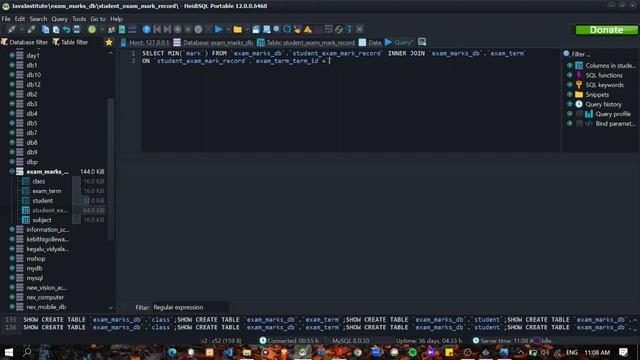Click the helper Filter search box
Screen dimensions: 640x360
click(600, 54)
